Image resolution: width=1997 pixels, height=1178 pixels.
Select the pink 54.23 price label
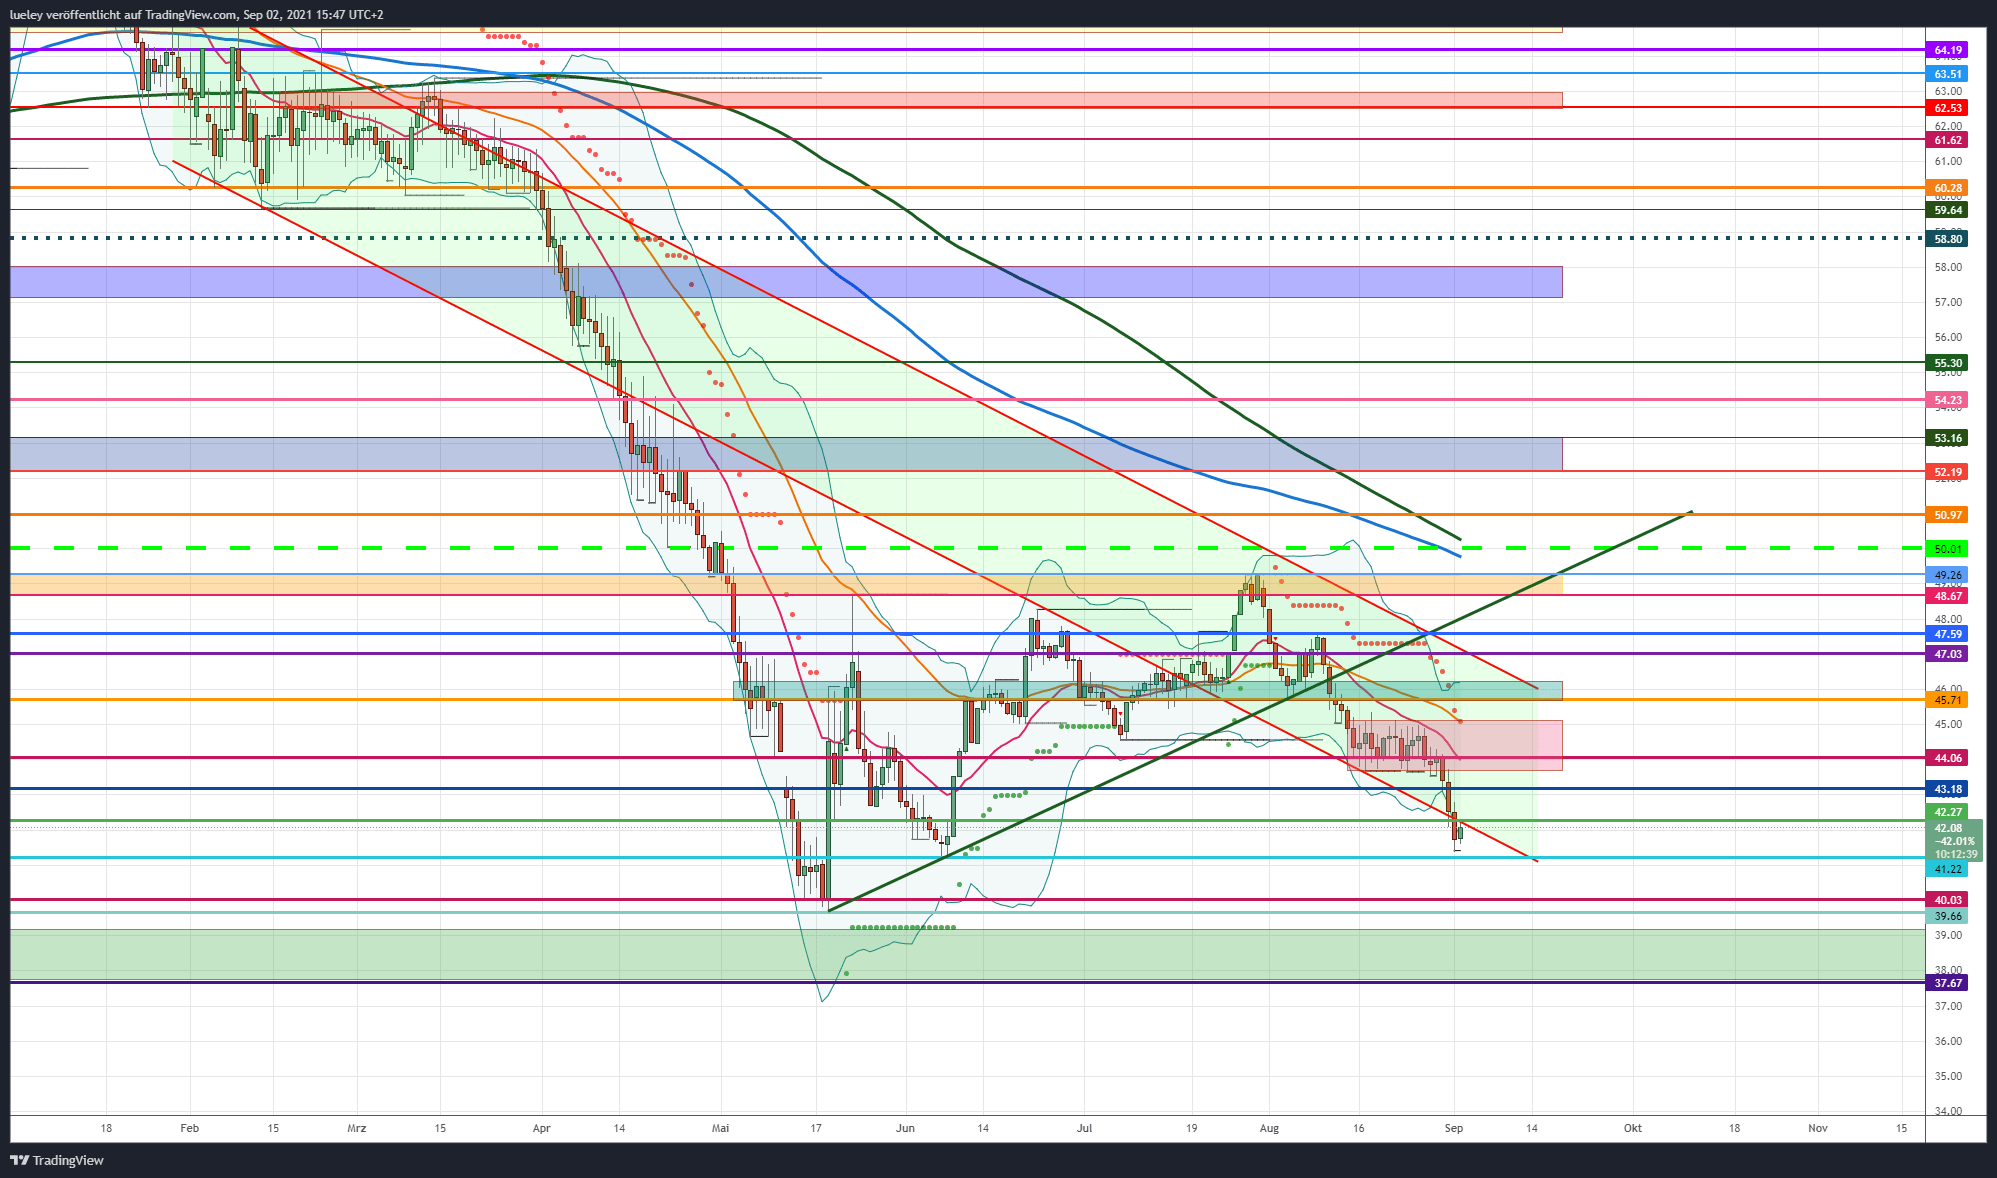coord(1947,400)
